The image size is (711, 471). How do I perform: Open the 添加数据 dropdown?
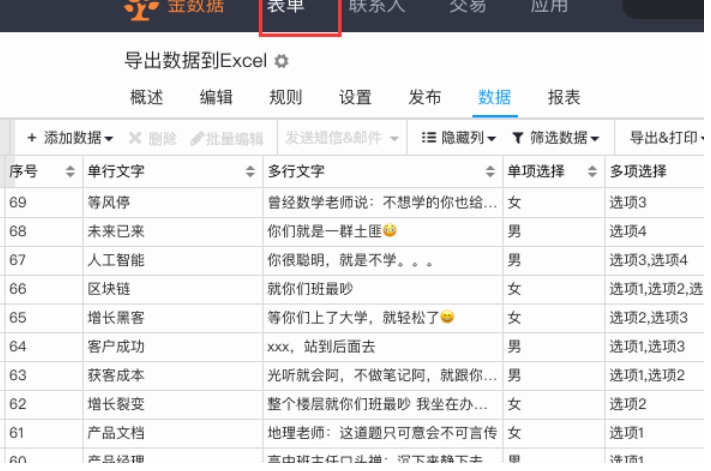tap(70, 138)
